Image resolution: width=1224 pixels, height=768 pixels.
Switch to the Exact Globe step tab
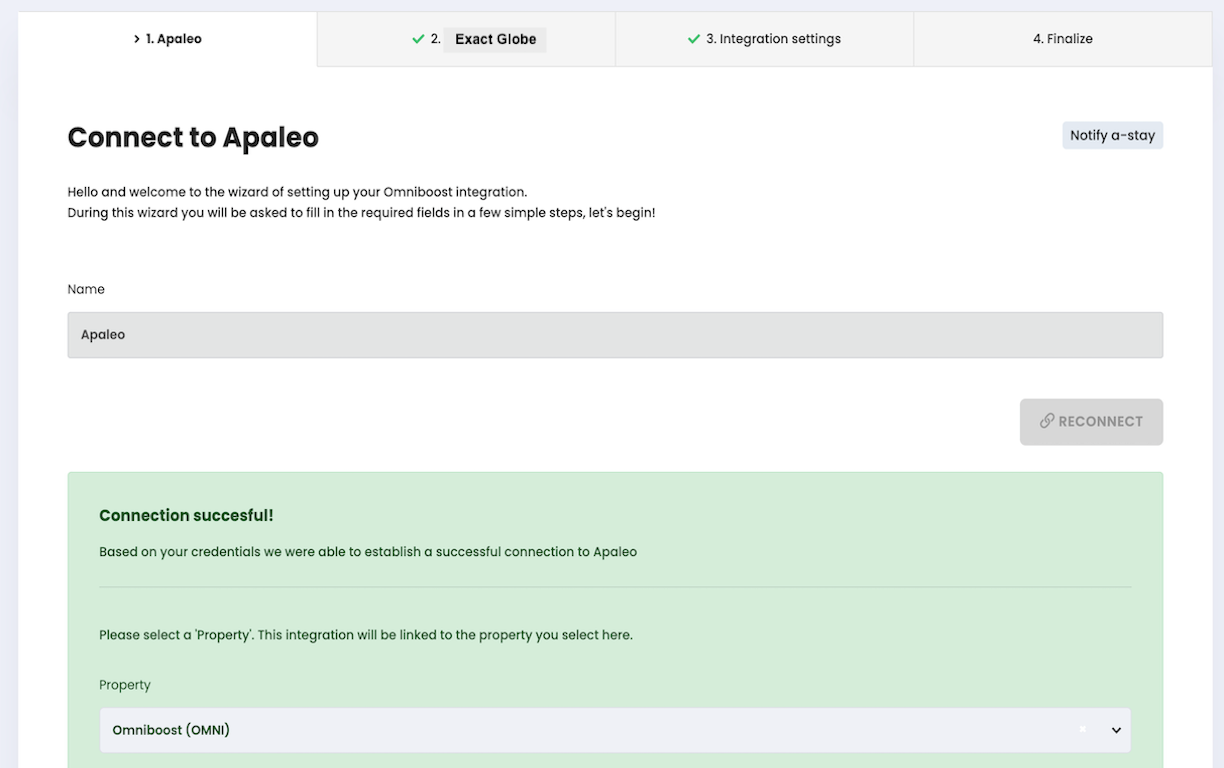[466, 39]
